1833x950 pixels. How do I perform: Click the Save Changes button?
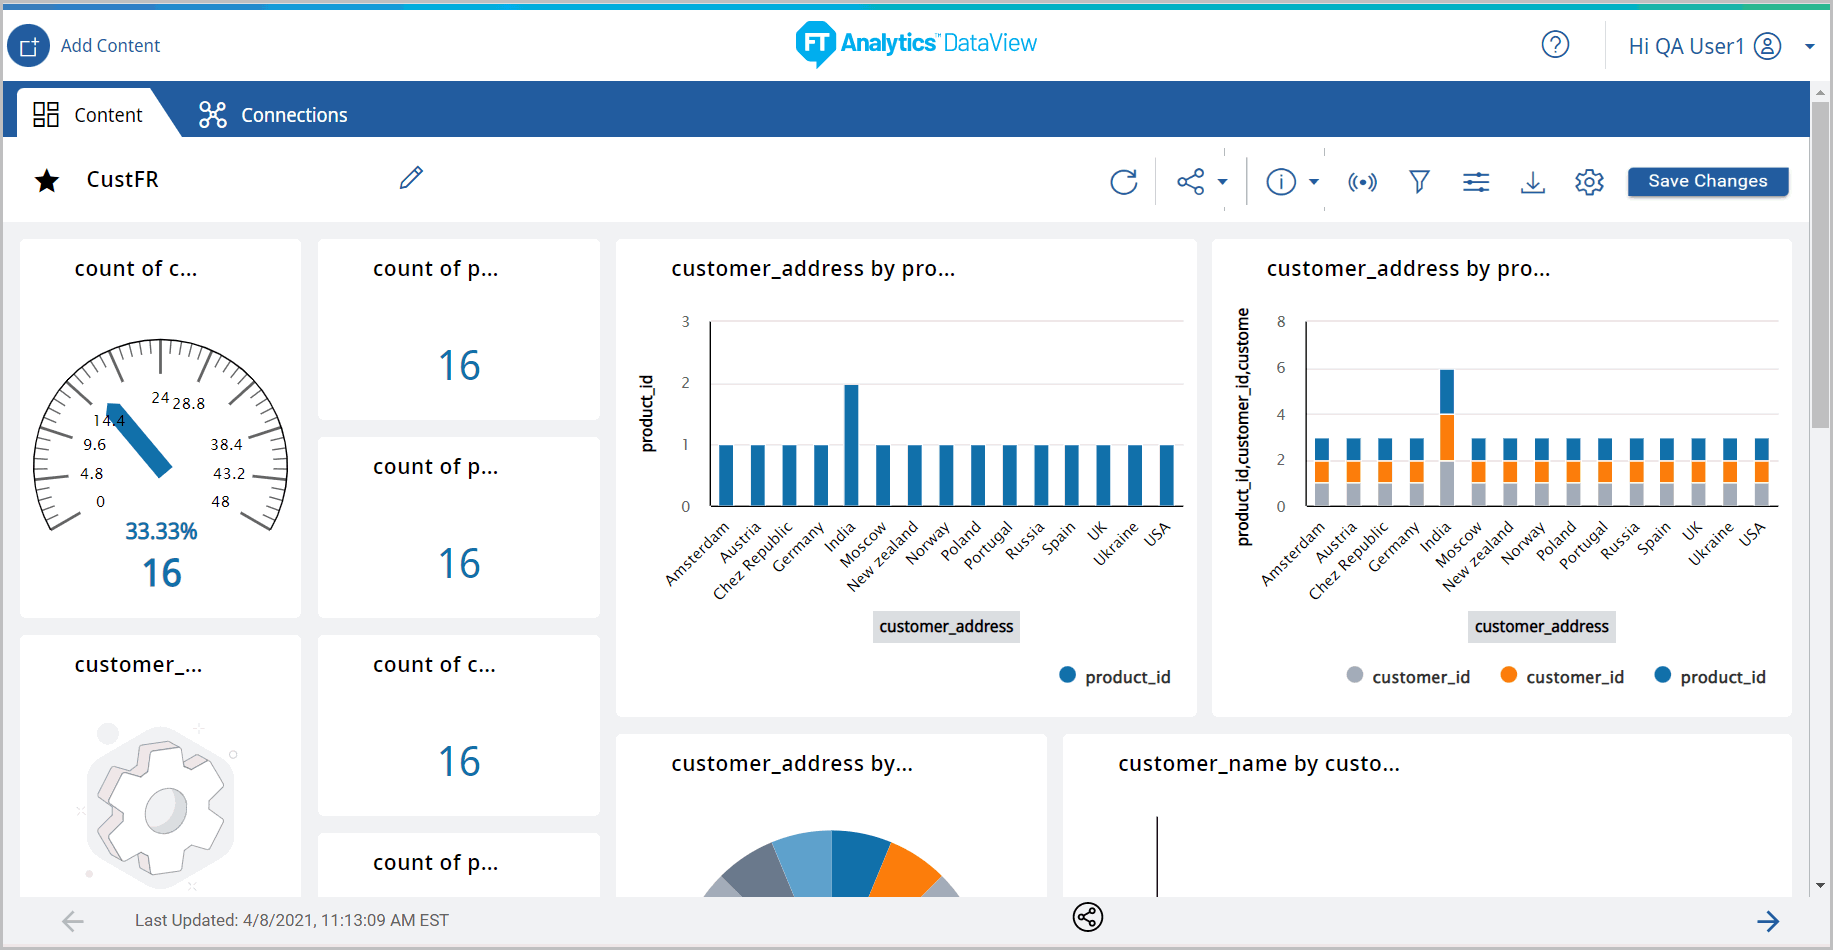tap(1707, 181)
